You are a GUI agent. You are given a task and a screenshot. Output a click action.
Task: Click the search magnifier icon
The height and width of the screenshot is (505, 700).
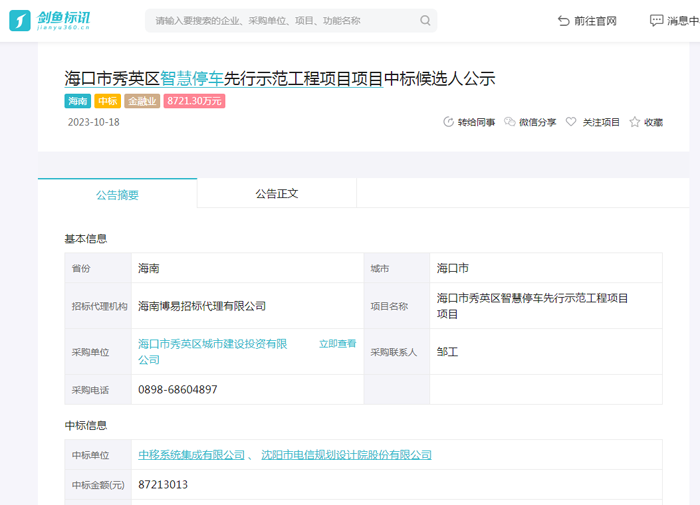tap(425, 21)
